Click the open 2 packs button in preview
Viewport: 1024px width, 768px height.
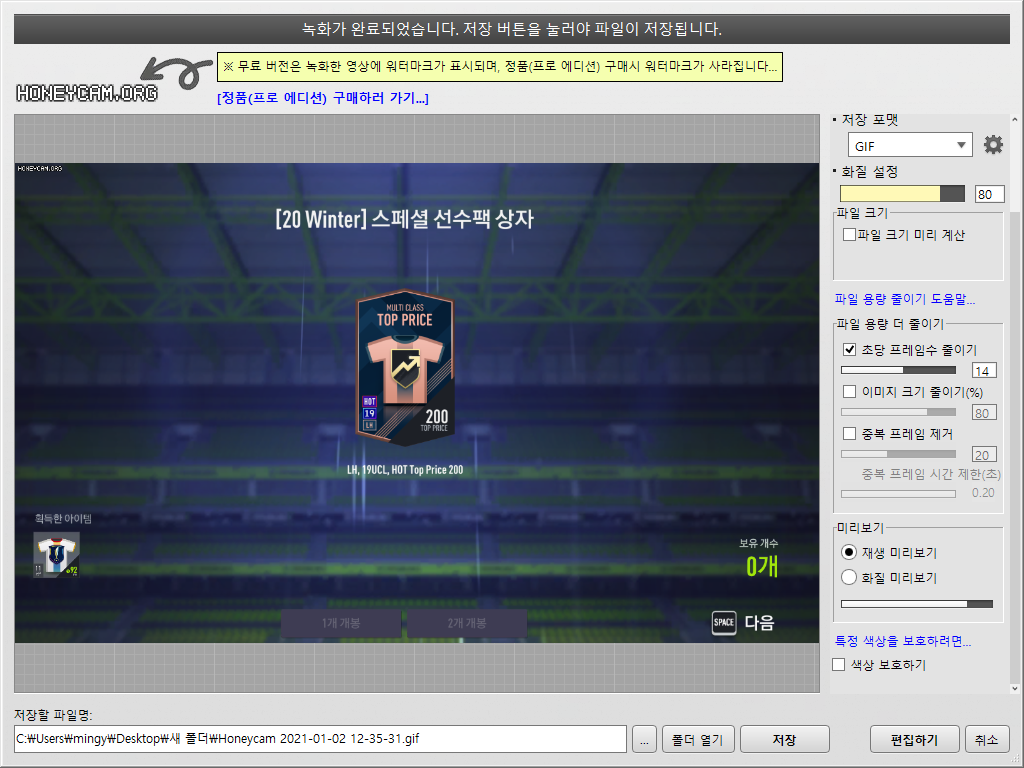click(467, 623)
